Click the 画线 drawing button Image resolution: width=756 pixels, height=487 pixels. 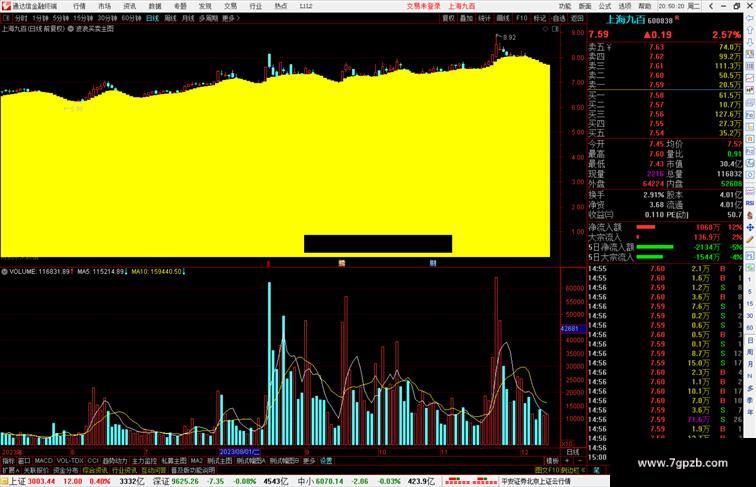[x=503, y=18]
